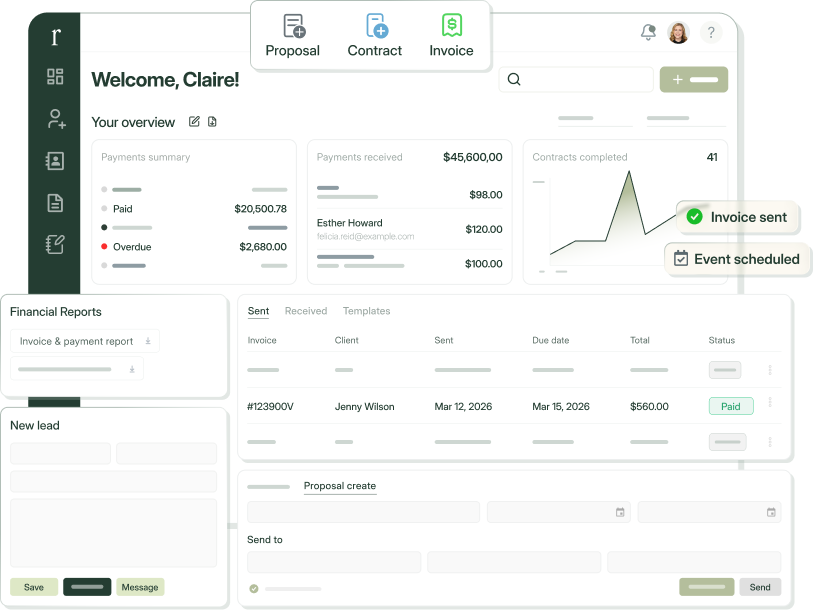Download the Invoice & payment report

148,341
